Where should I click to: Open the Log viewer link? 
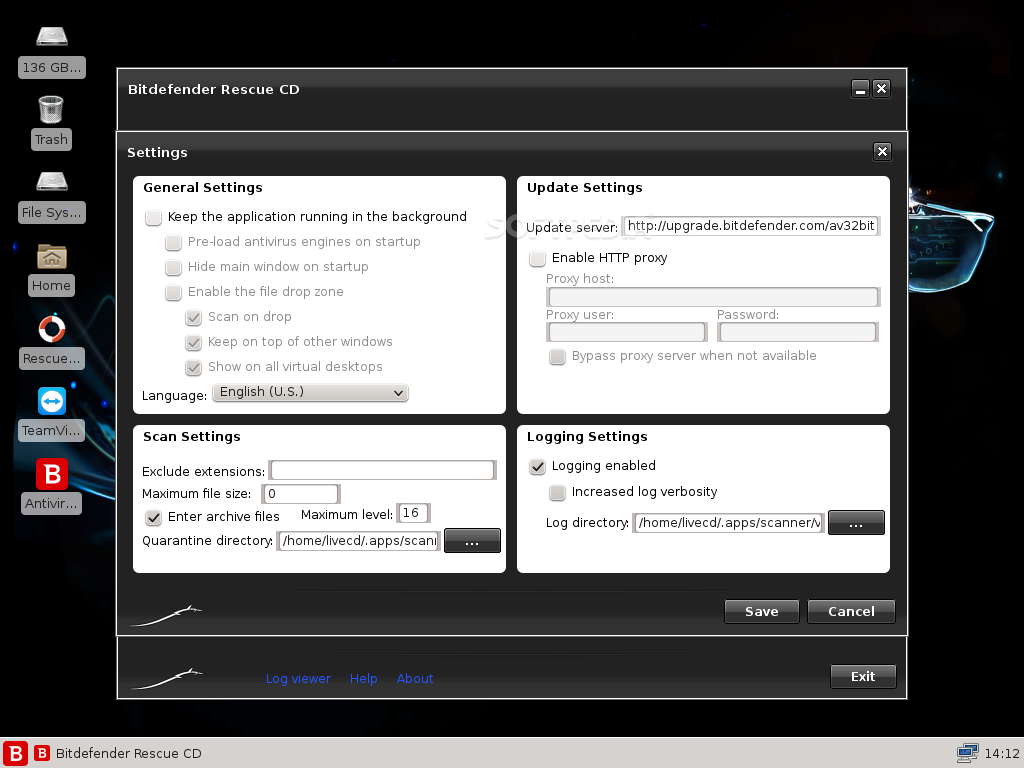pos(298,679)
